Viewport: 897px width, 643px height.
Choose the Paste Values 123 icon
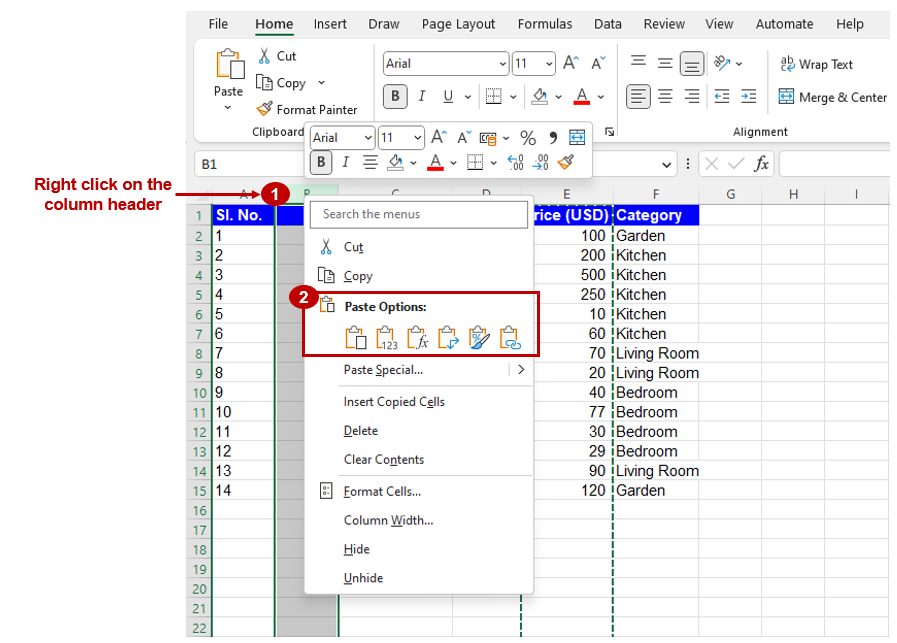tap(387, 338)
